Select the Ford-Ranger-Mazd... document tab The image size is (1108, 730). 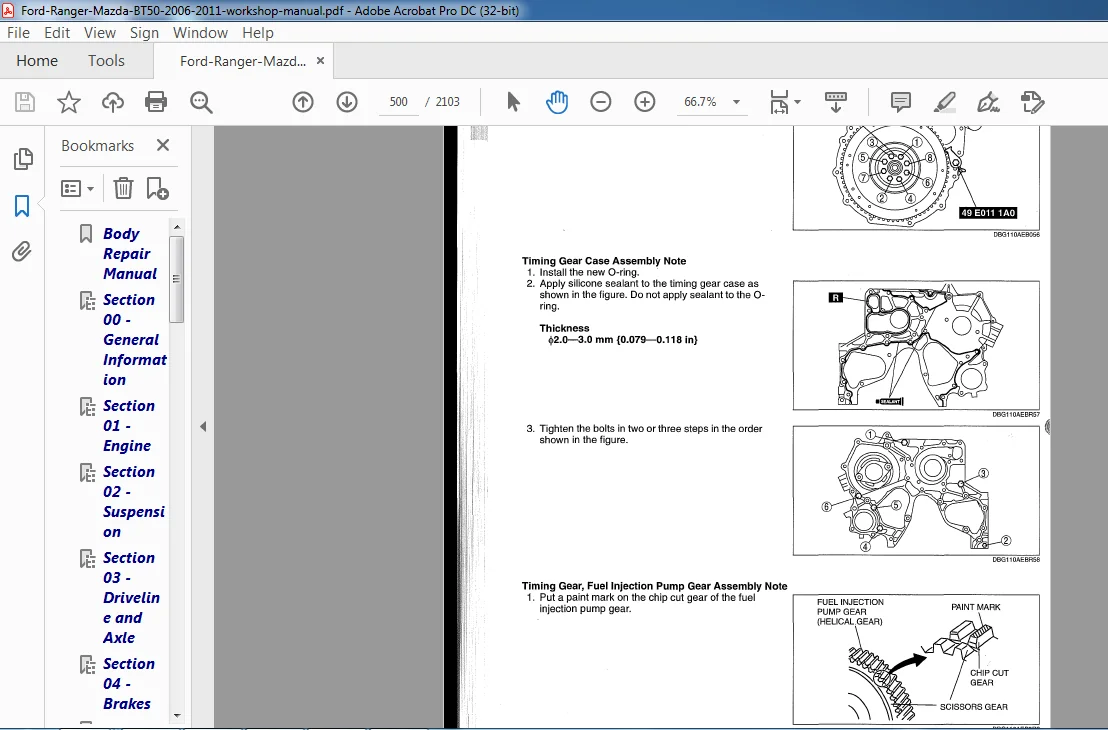[242, 61]
